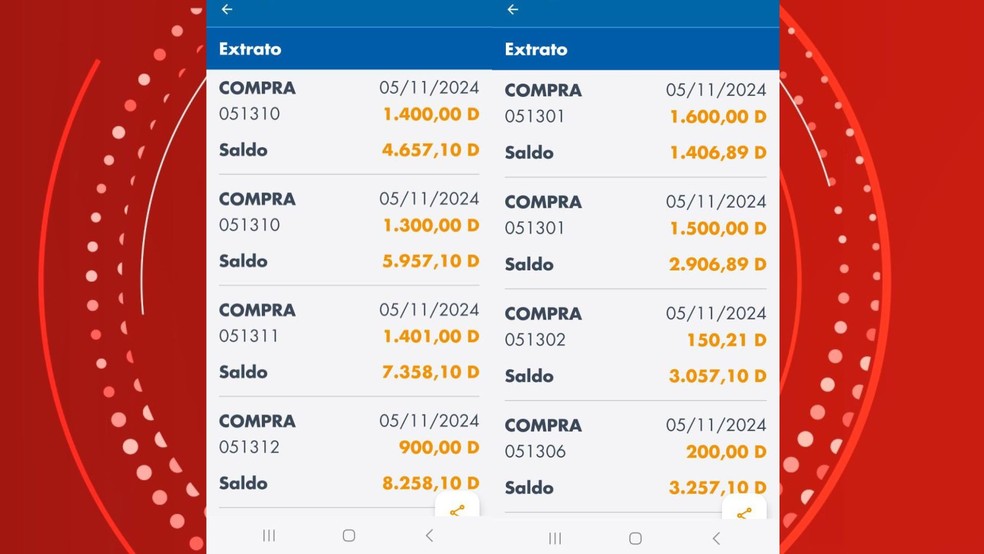Open recent apps on the right phone nav bar
This screenshot has height=554, width=984.
pyautogui.click(x=555, y=538)
